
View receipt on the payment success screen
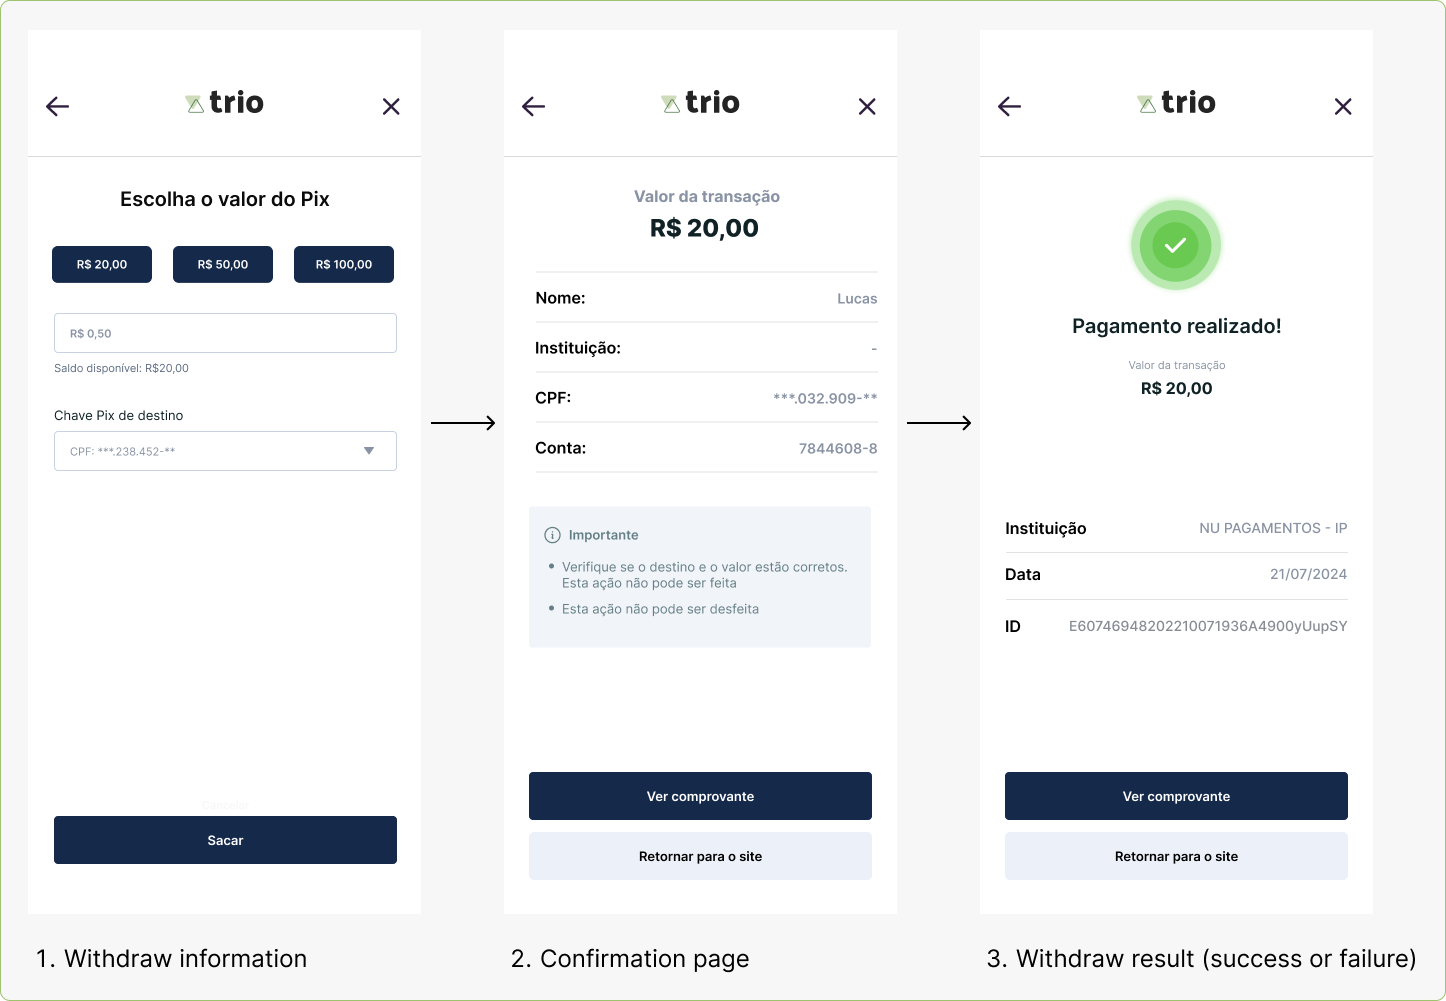click(1176, 796)
